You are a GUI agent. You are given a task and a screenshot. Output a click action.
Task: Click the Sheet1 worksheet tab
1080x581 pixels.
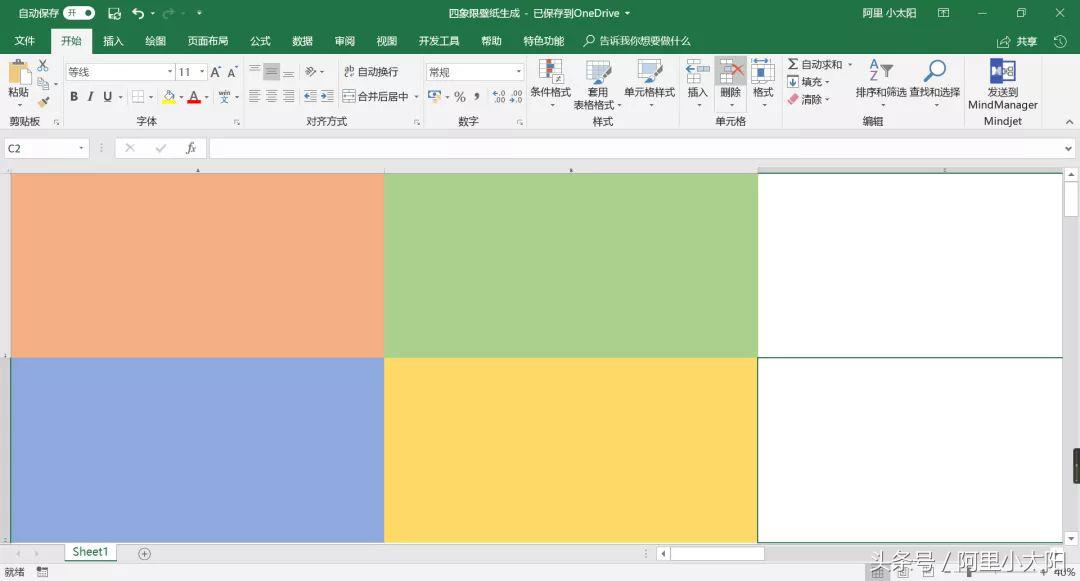[90, 552]
